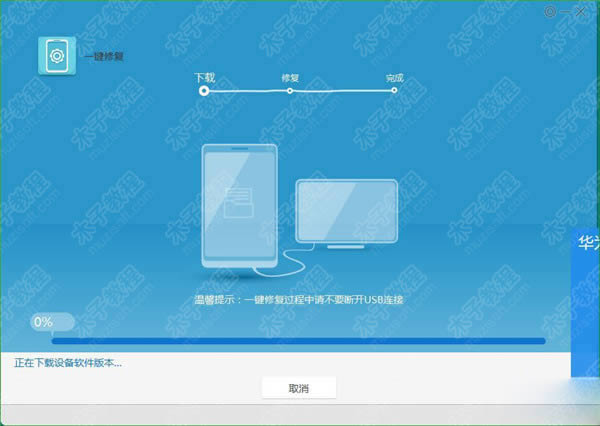Click the 下载 step label
Viewport: 600px width, 426px height.
[x=204, y=76]
